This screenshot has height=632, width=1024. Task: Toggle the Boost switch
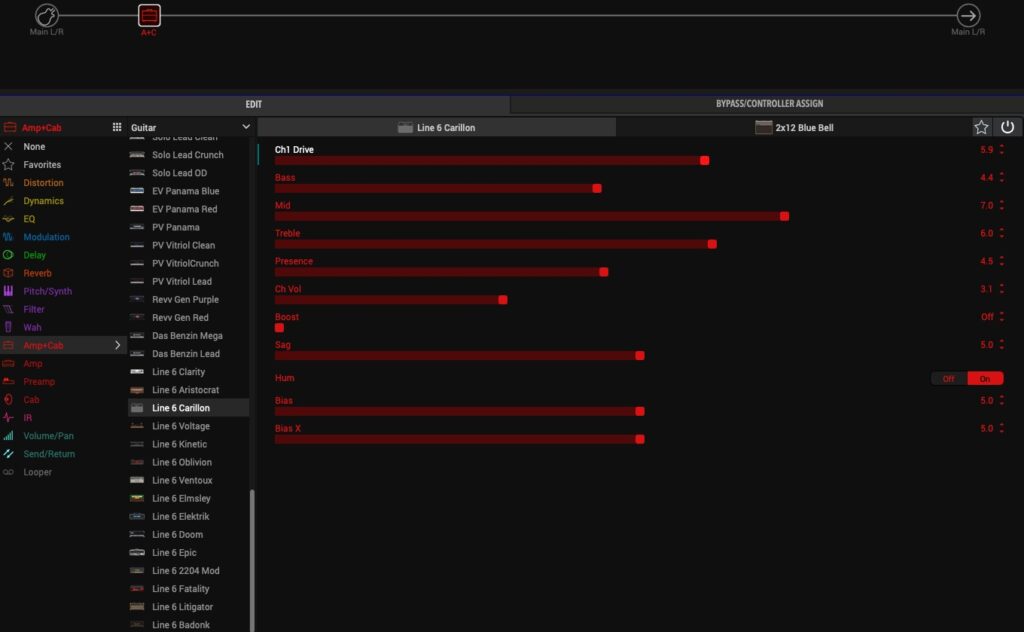pyautogui.click(x=280, y=328)
